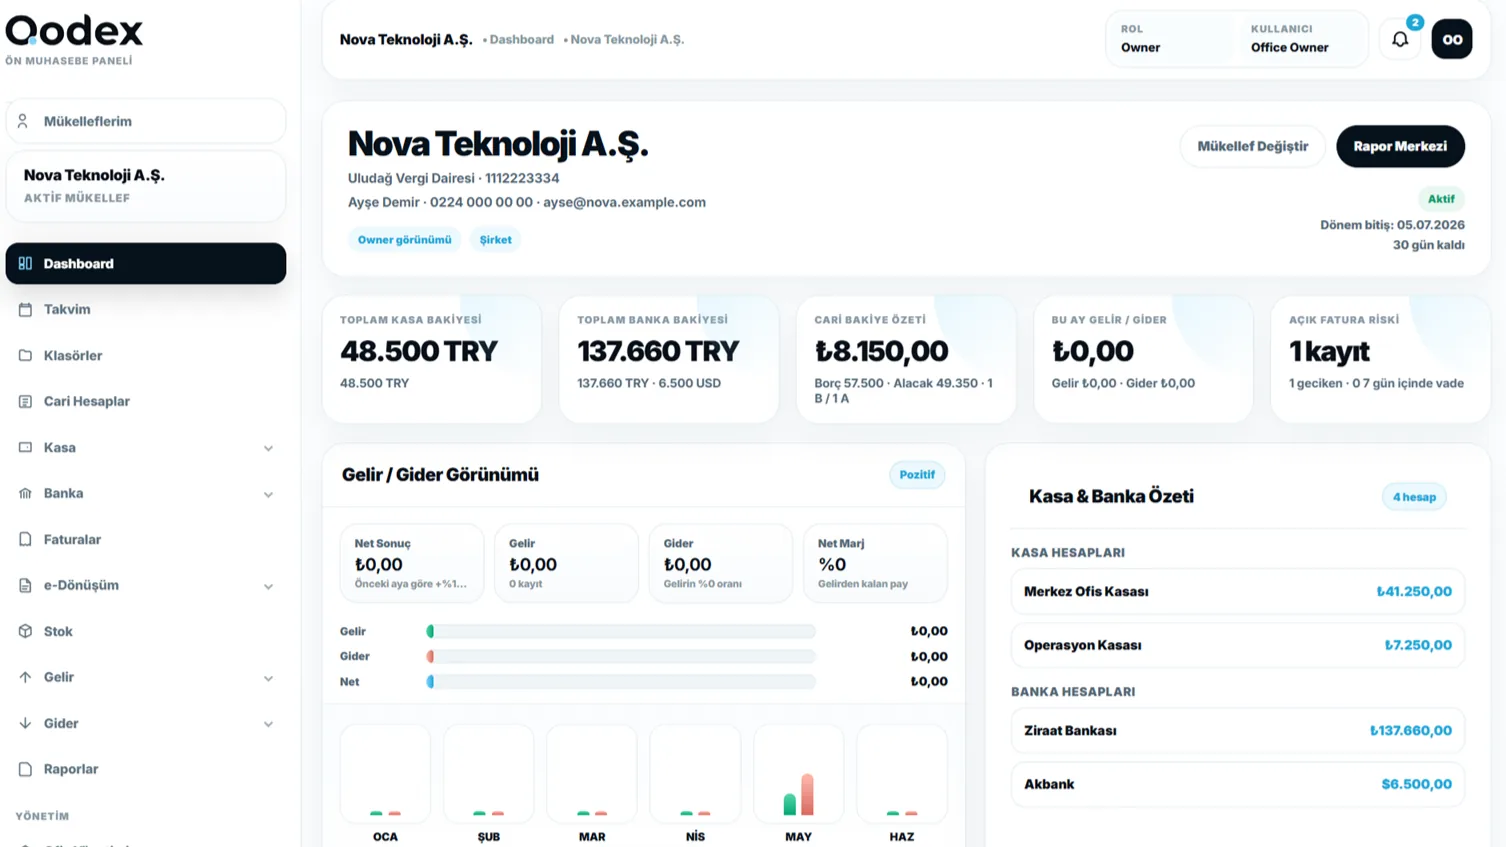
Task: Click the ROL Owner field
Action: point(1170,39)
